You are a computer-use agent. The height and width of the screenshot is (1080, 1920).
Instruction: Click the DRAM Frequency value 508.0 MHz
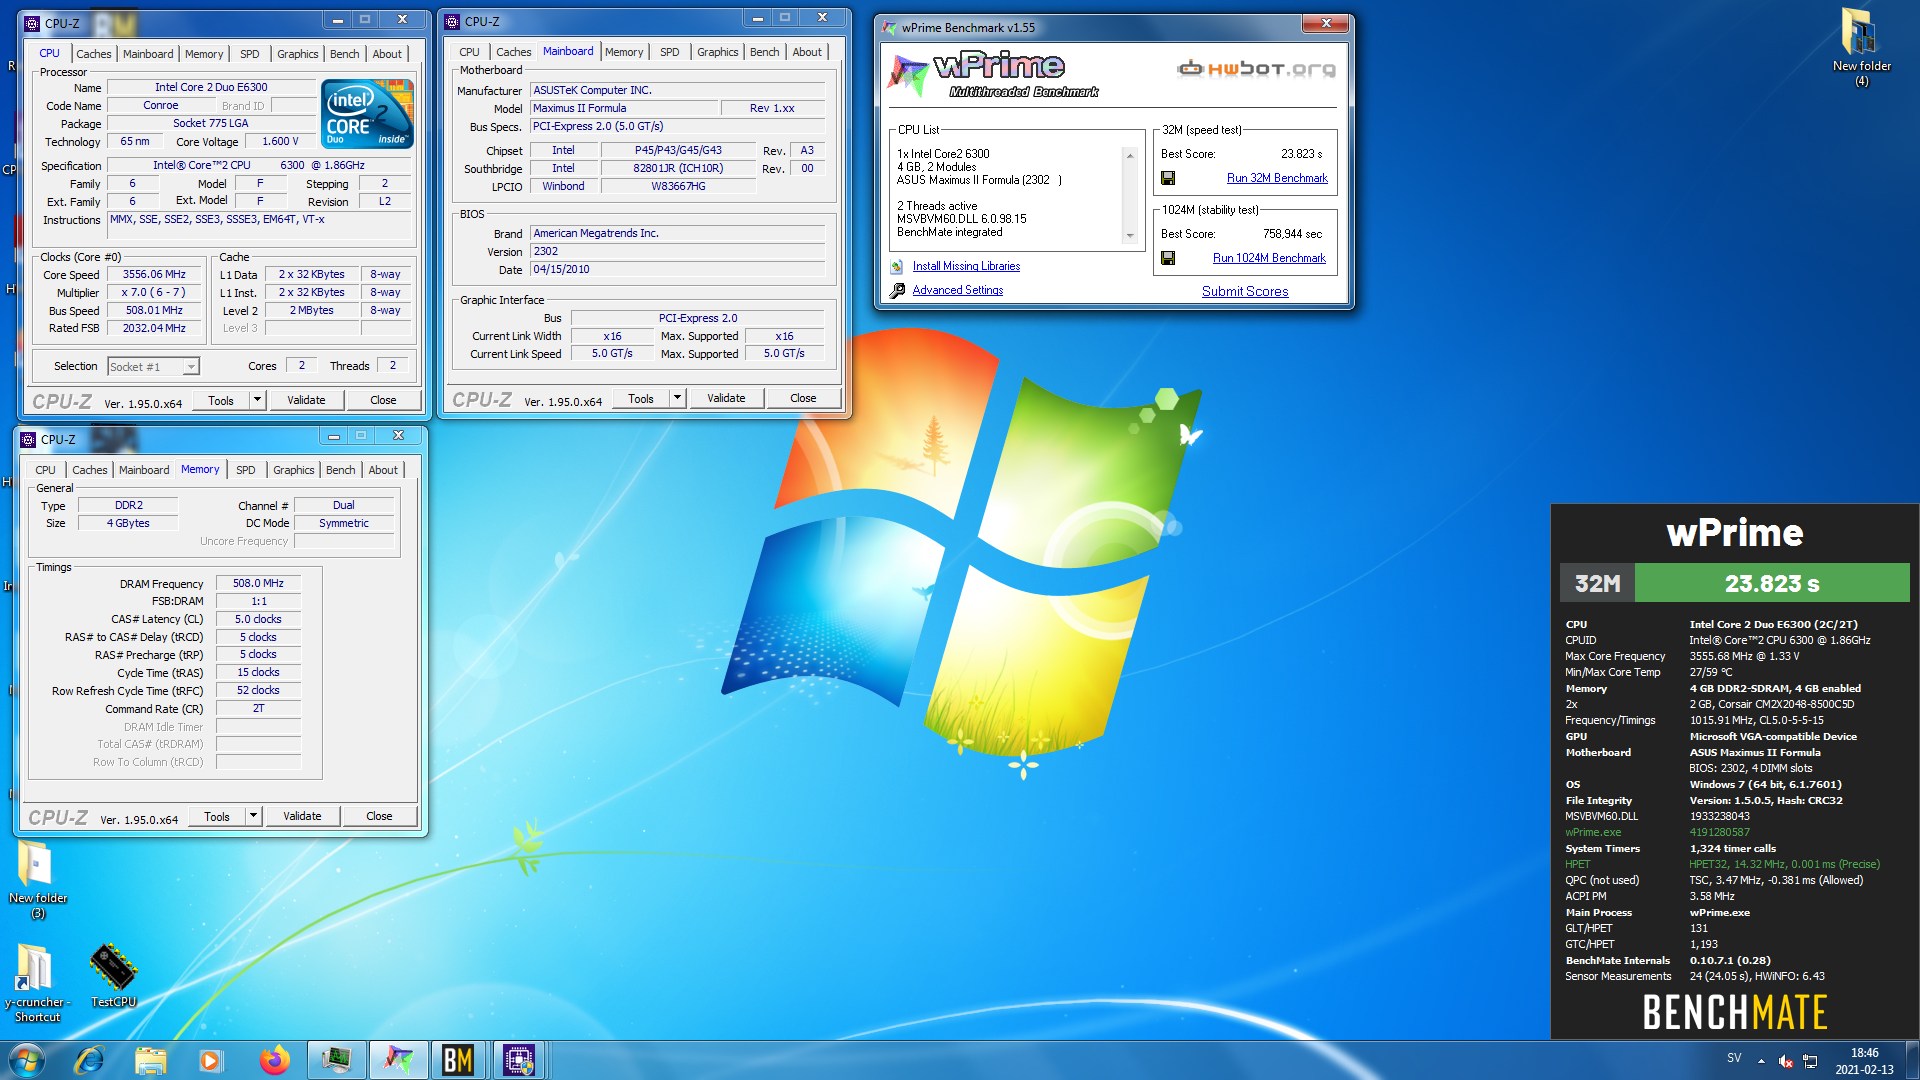pos(258,583)
